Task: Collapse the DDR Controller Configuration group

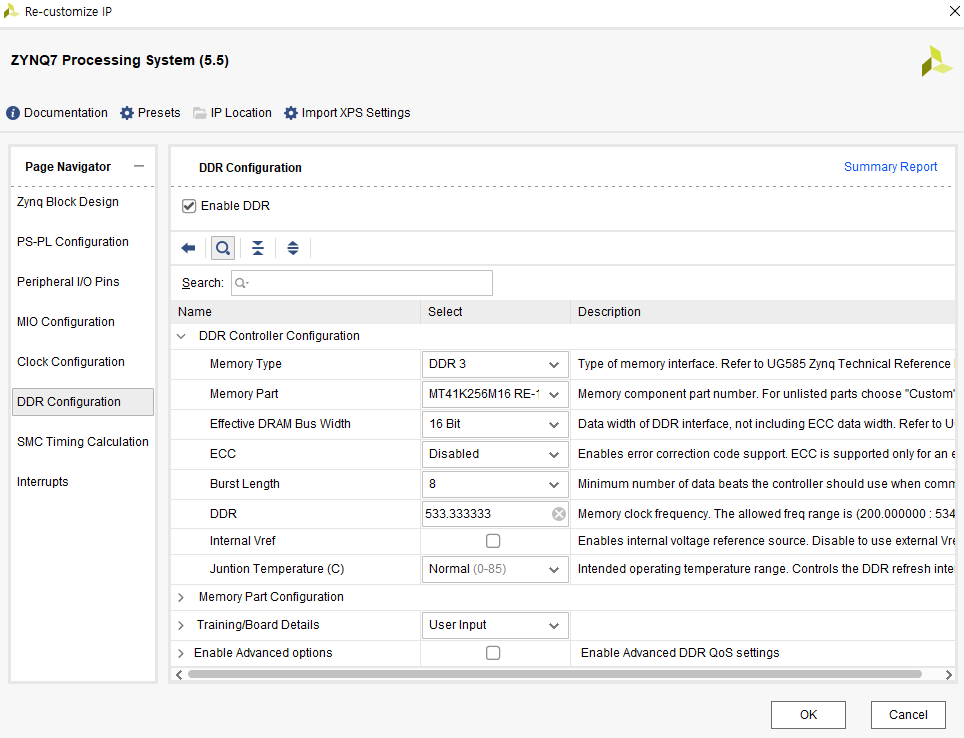Action: click(181, 336)
